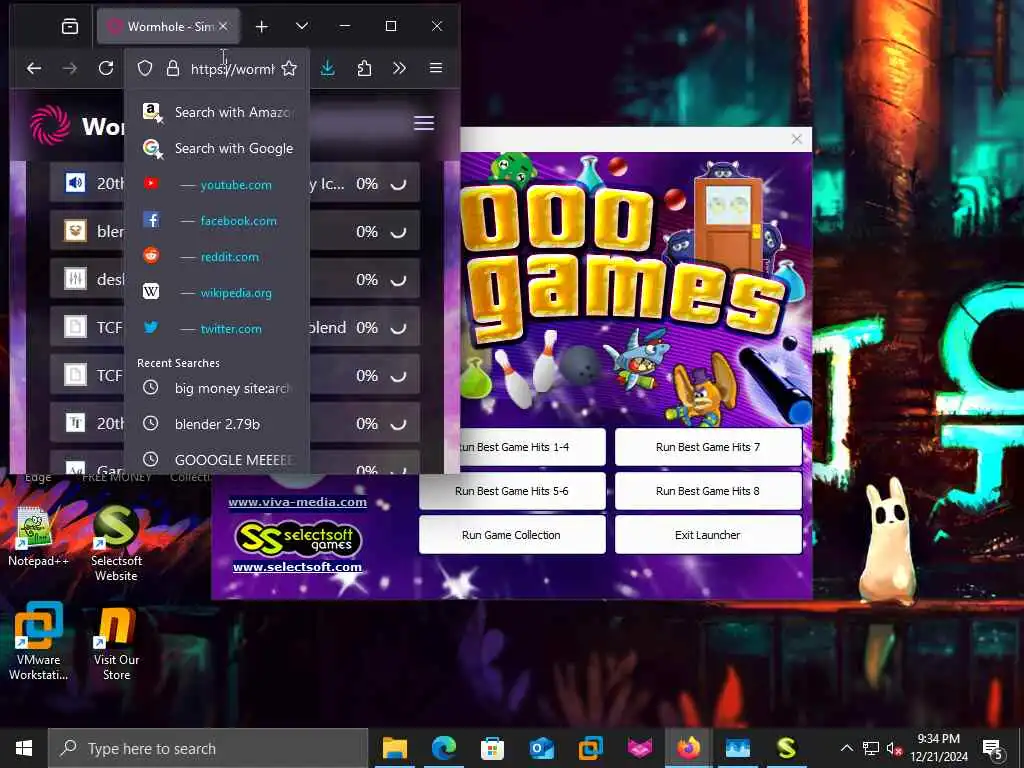Open www.viva-media.com link

pyautogui.click(x=297, y=502)
